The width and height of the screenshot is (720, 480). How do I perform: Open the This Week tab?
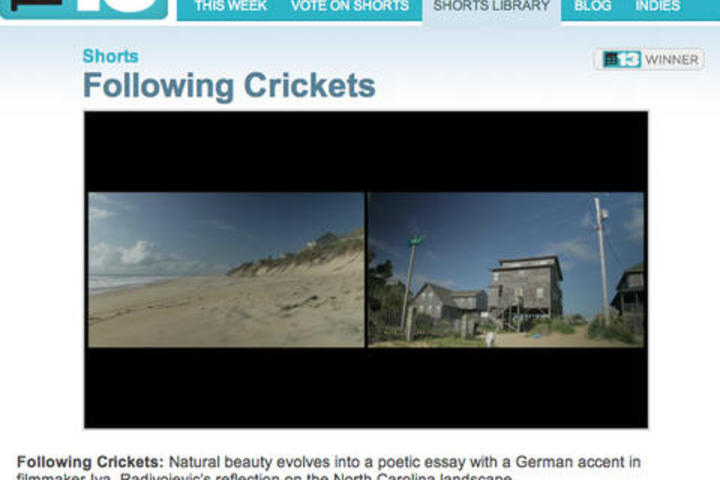pyautogui.click(x=231, y=6)
